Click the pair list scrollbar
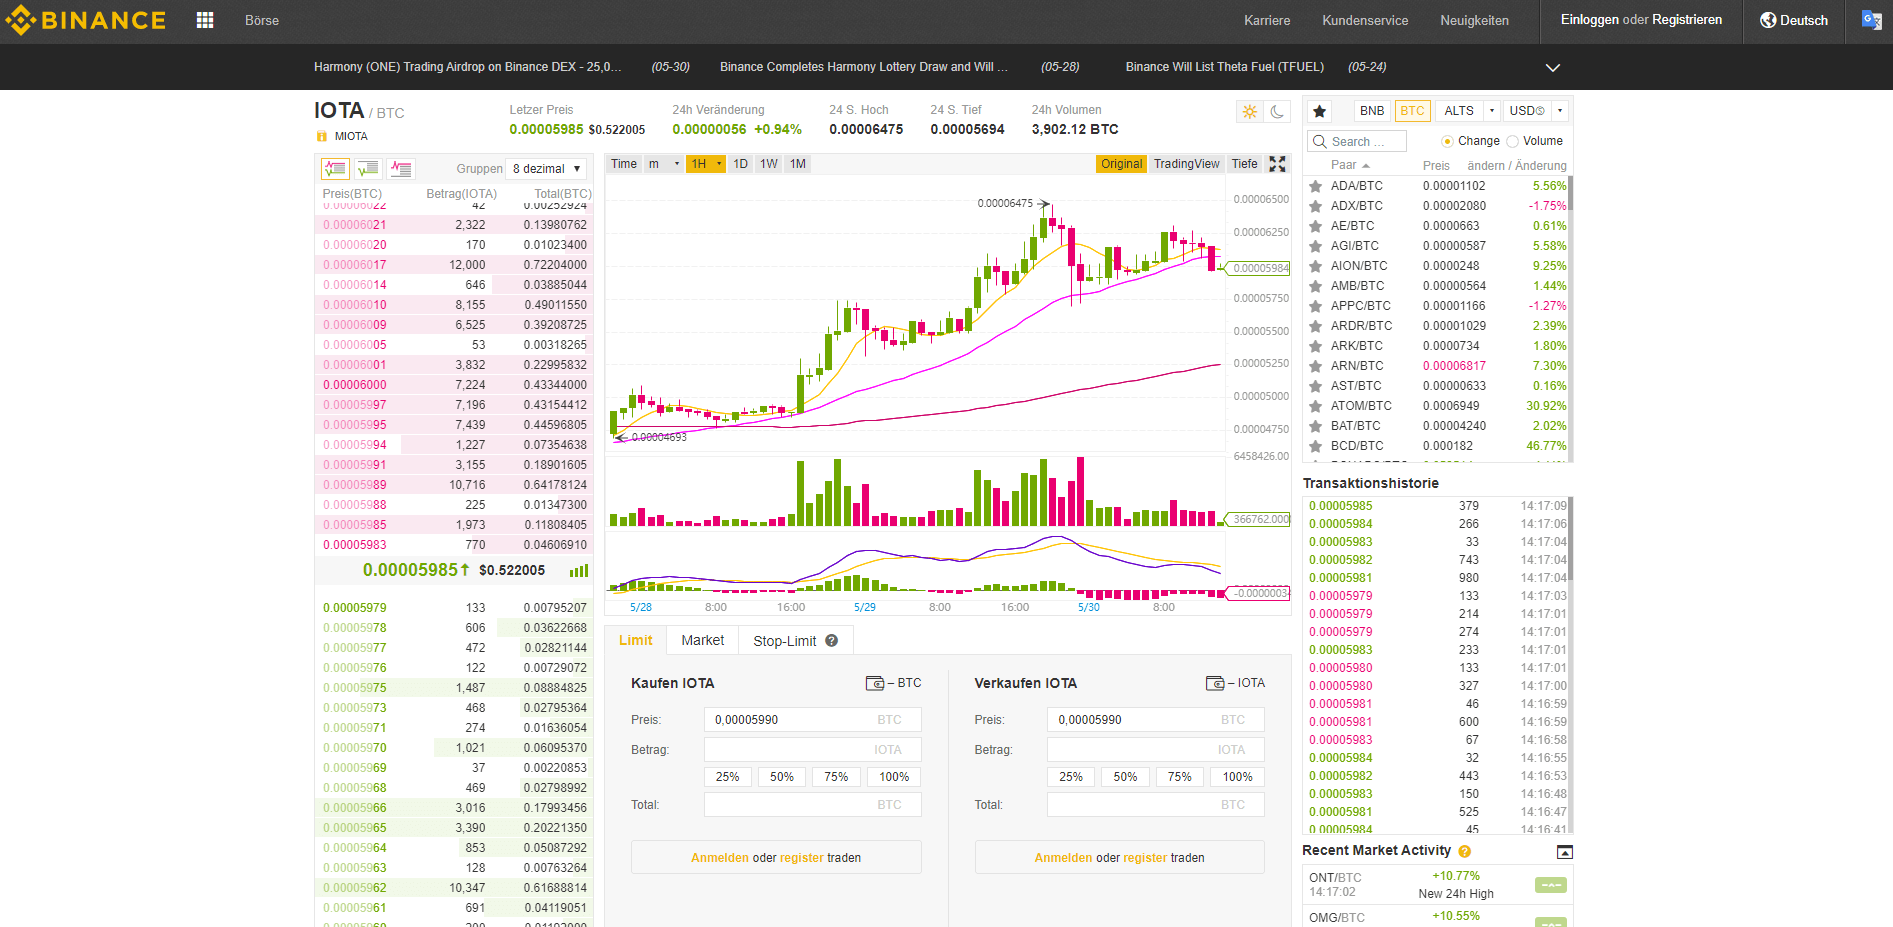 [1570, 194]
